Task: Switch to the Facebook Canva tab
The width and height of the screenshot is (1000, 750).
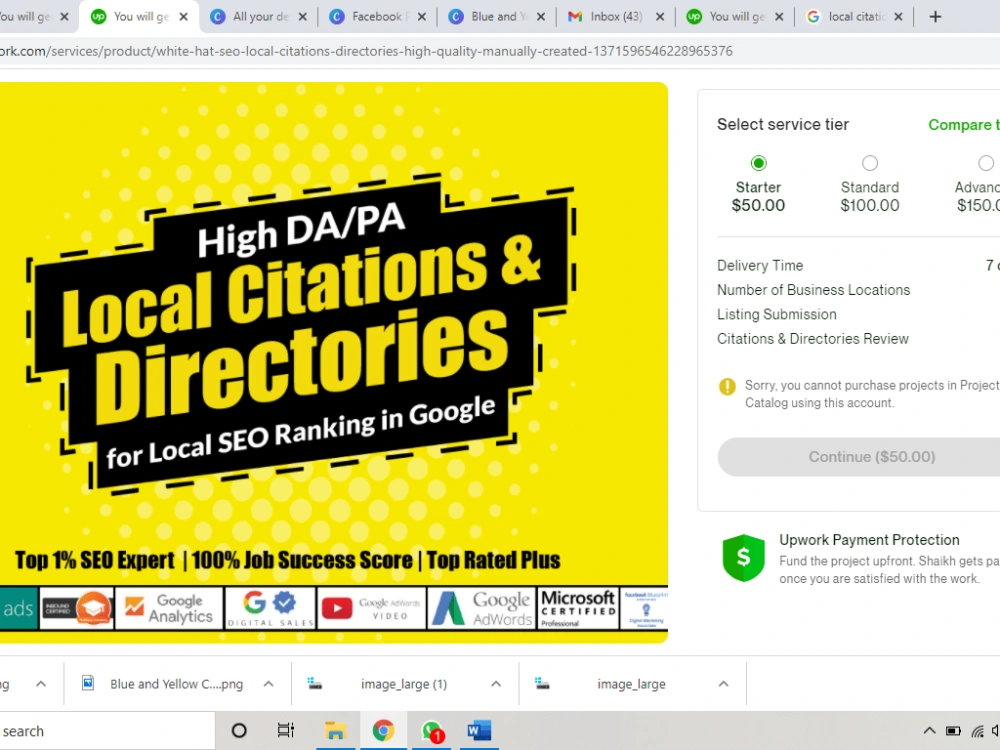Action: pyautogui.click(x=378, y=17)
